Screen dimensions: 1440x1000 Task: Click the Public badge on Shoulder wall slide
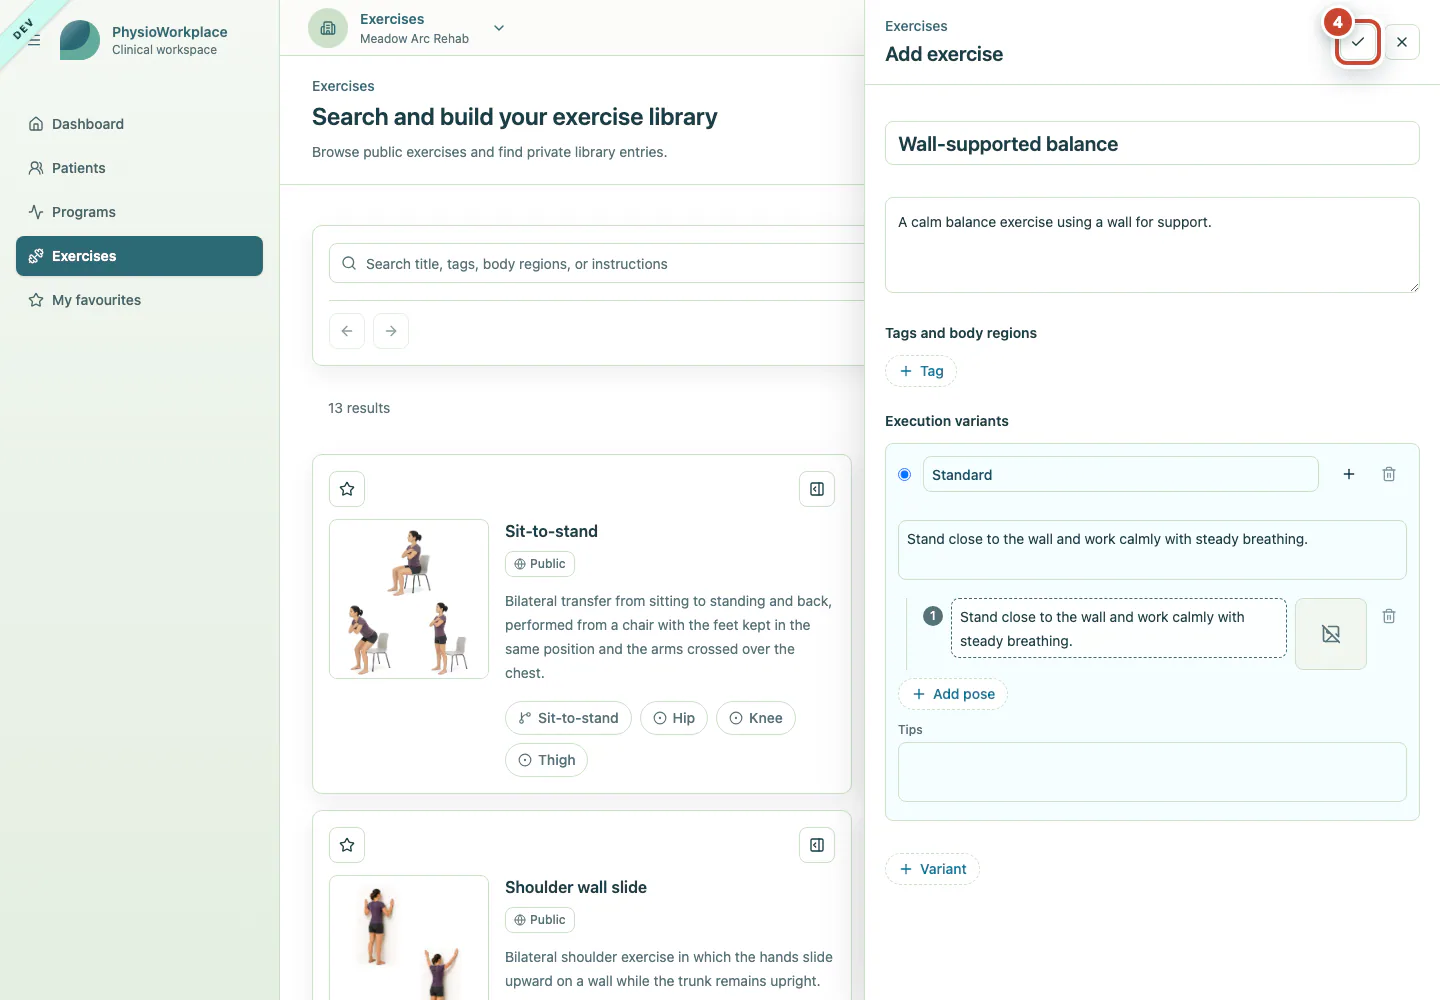point(540,920)
